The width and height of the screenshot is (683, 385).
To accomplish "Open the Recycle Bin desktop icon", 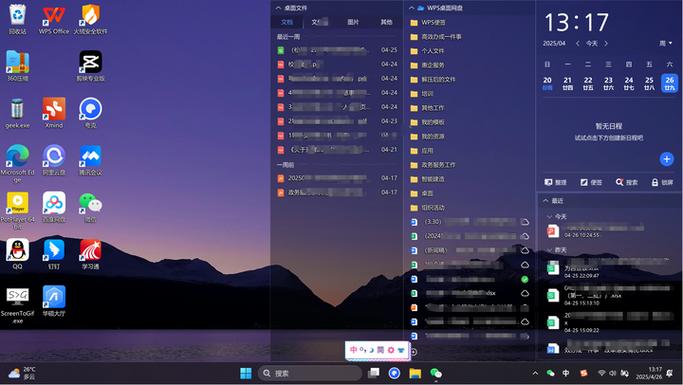I will 17,19.
